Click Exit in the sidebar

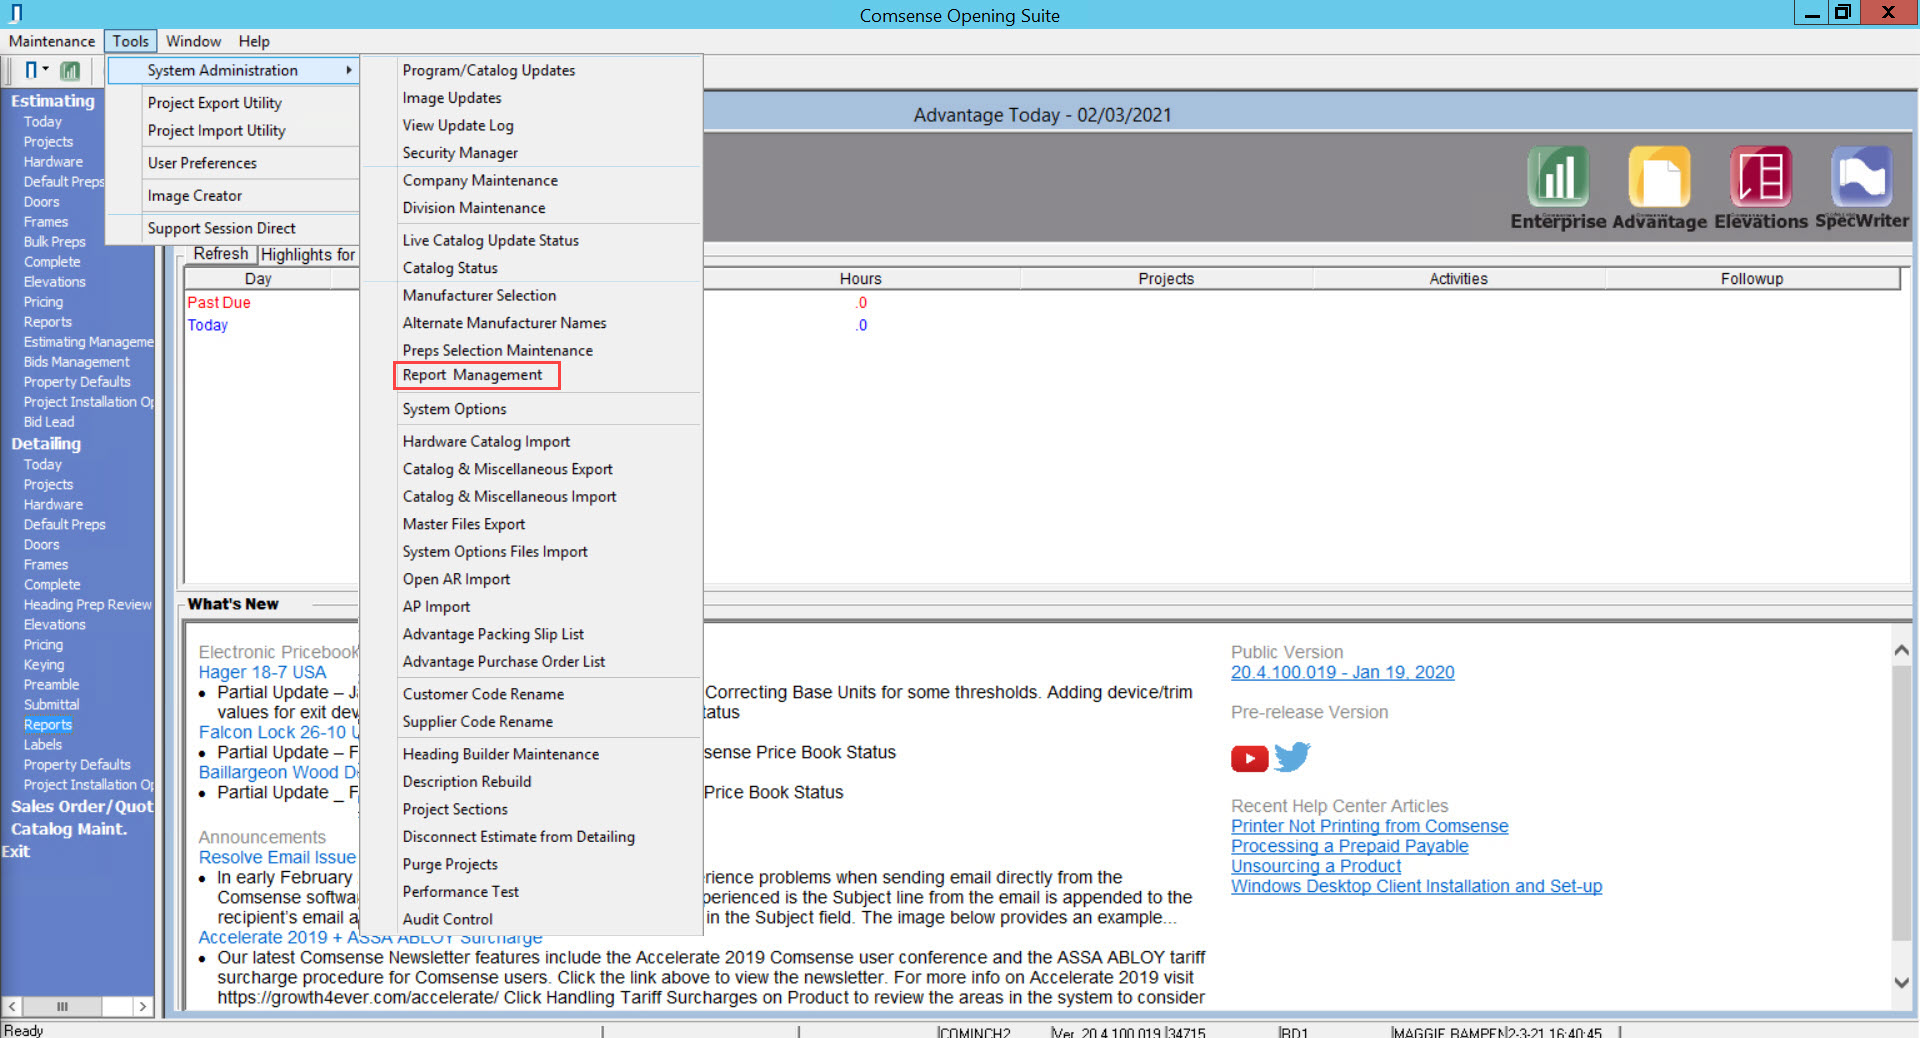(x=15, y=851)
